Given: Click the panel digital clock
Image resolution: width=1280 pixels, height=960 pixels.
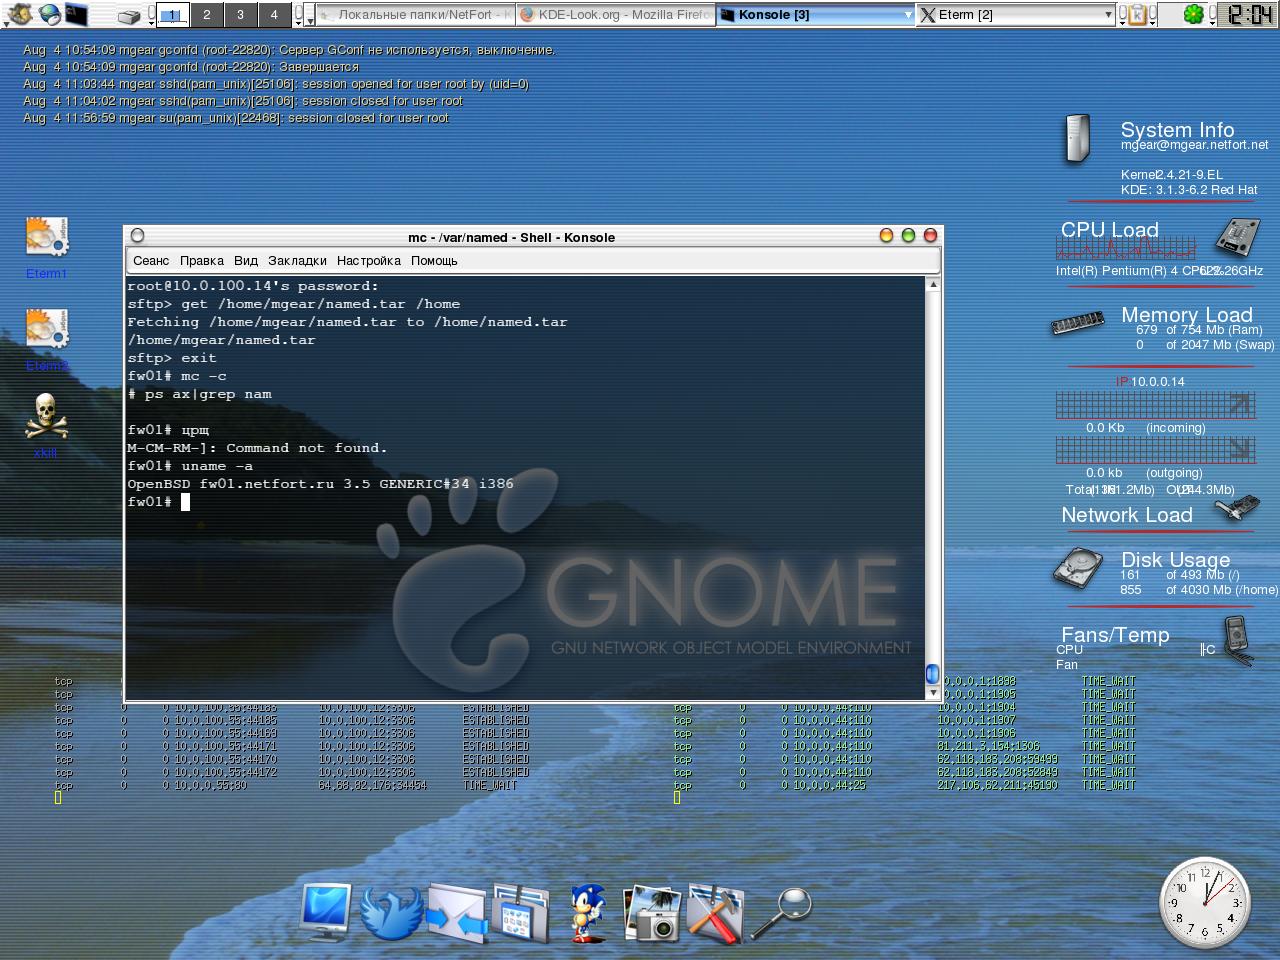Looking at the screenshot, I should click(x=1250, y=14).
